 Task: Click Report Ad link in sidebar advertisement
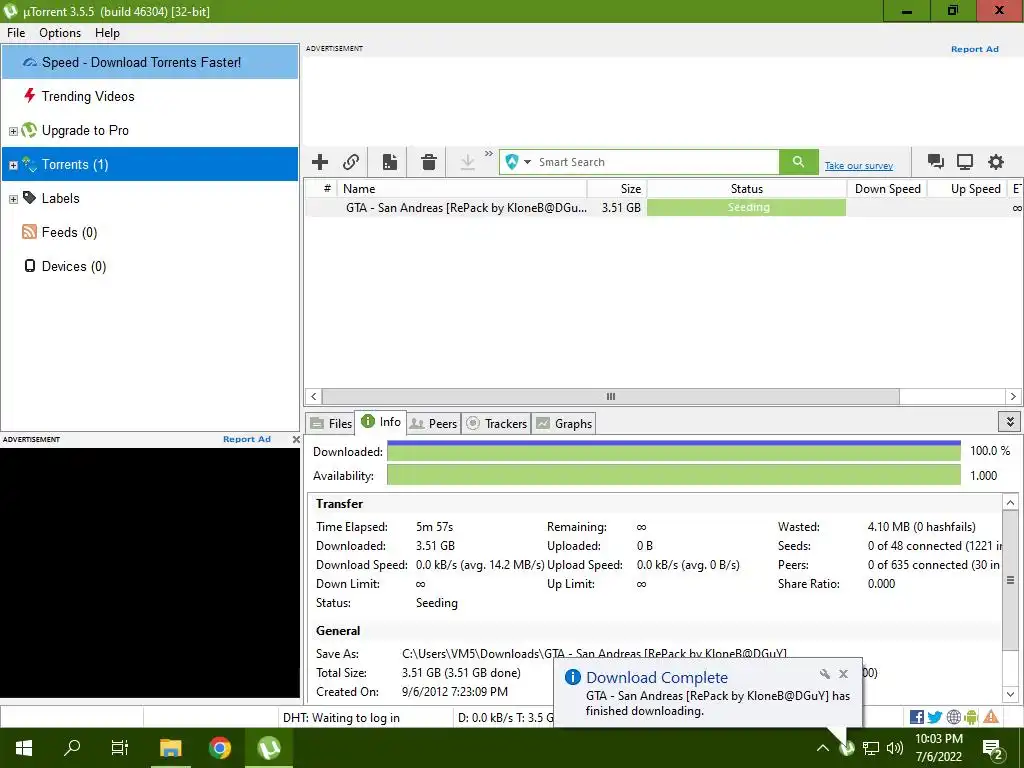point(246,439)
